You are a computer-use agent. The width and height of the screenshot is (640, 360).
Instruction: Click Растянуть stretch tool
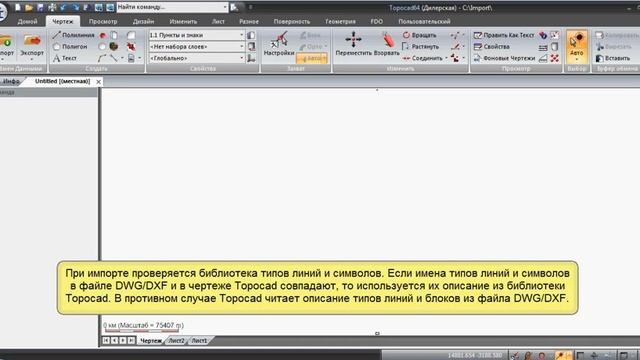pyautogui.click(x=420, y=47)
